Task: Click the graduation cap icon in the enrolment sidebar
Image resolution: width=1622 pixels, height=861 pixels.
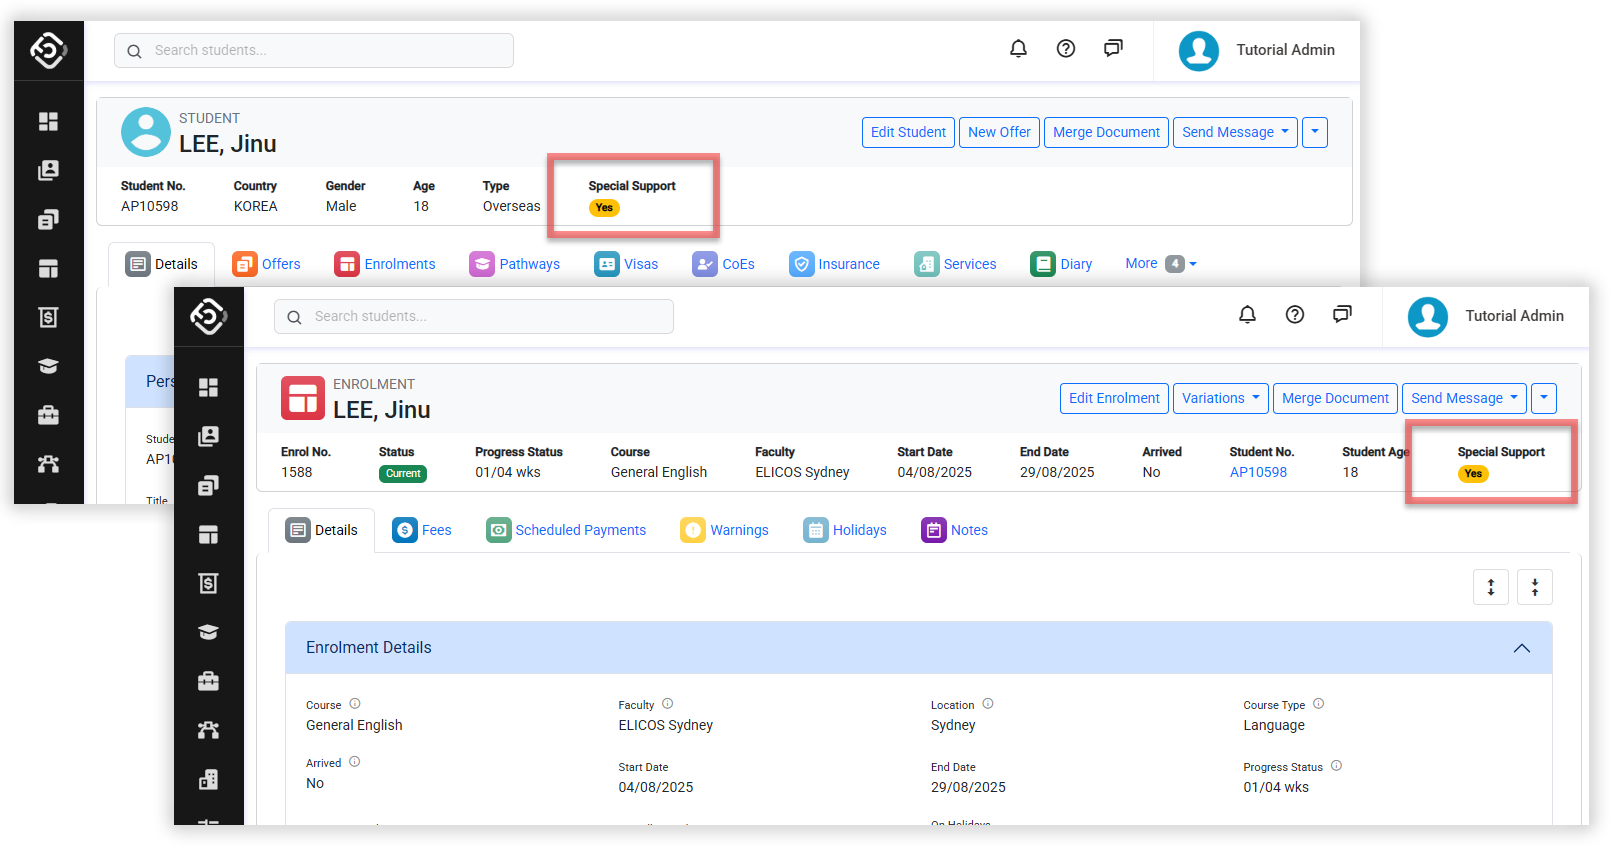Action: 208,632
